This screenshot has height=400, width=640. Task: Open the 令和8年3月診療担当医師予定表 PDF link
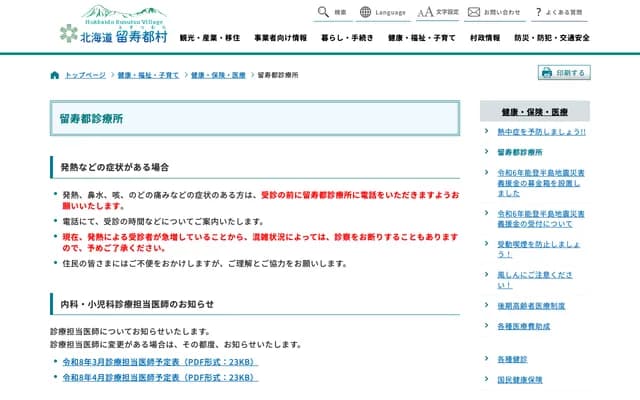pyautogui.click(x=160, y=362)
